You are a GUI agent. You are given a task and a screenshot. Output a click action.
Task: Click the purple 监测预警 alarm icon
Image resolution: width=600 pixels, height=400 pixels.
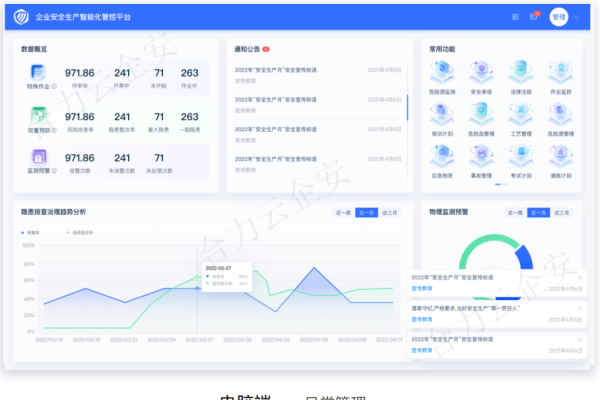tap(39, 156)
